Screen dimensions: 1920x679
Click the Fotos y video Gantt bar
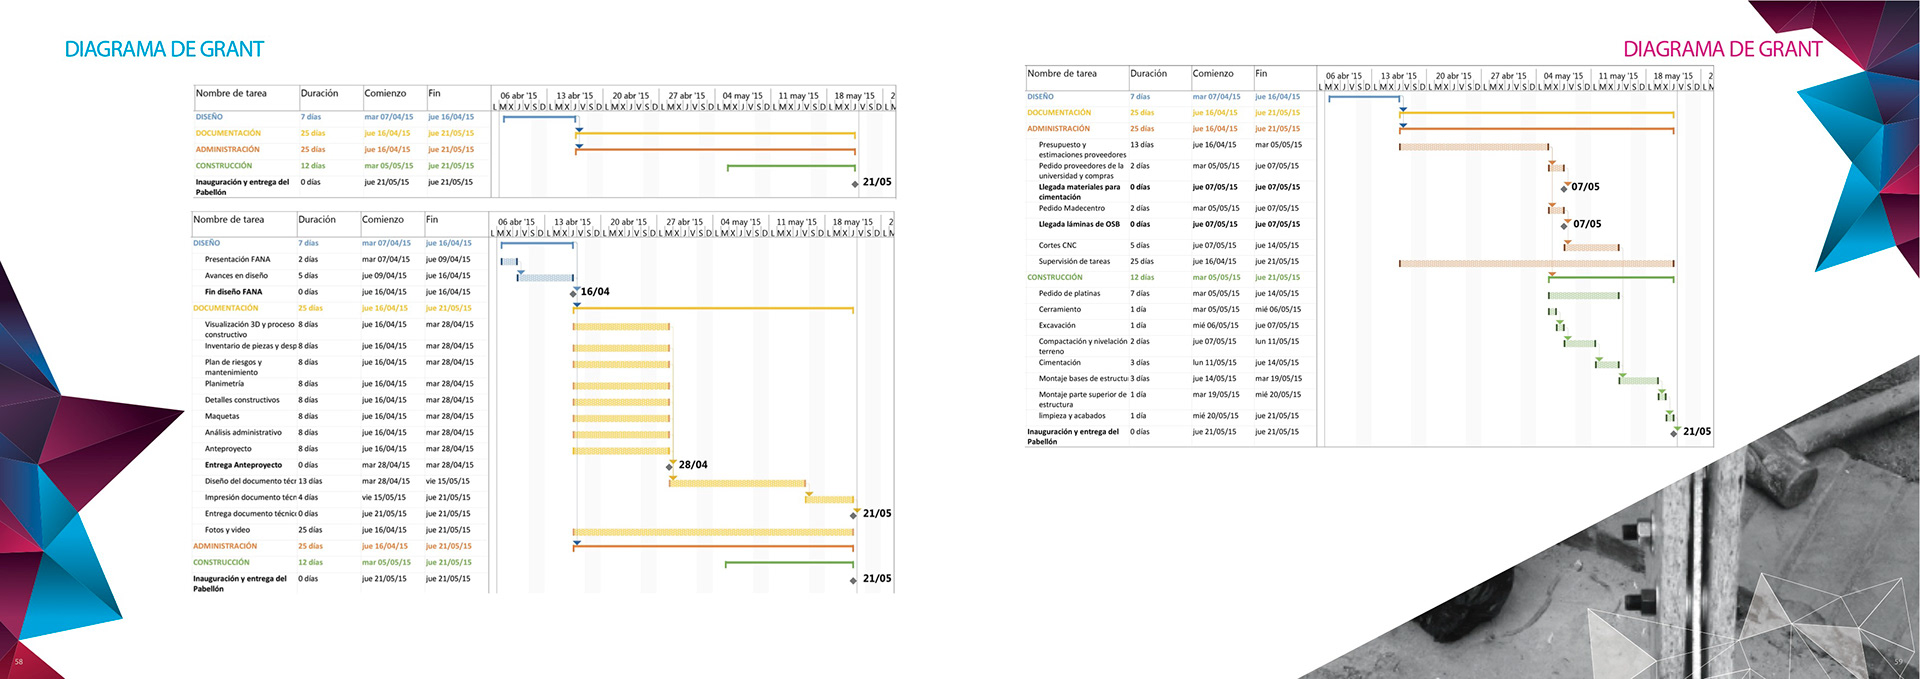click(713, 532)
